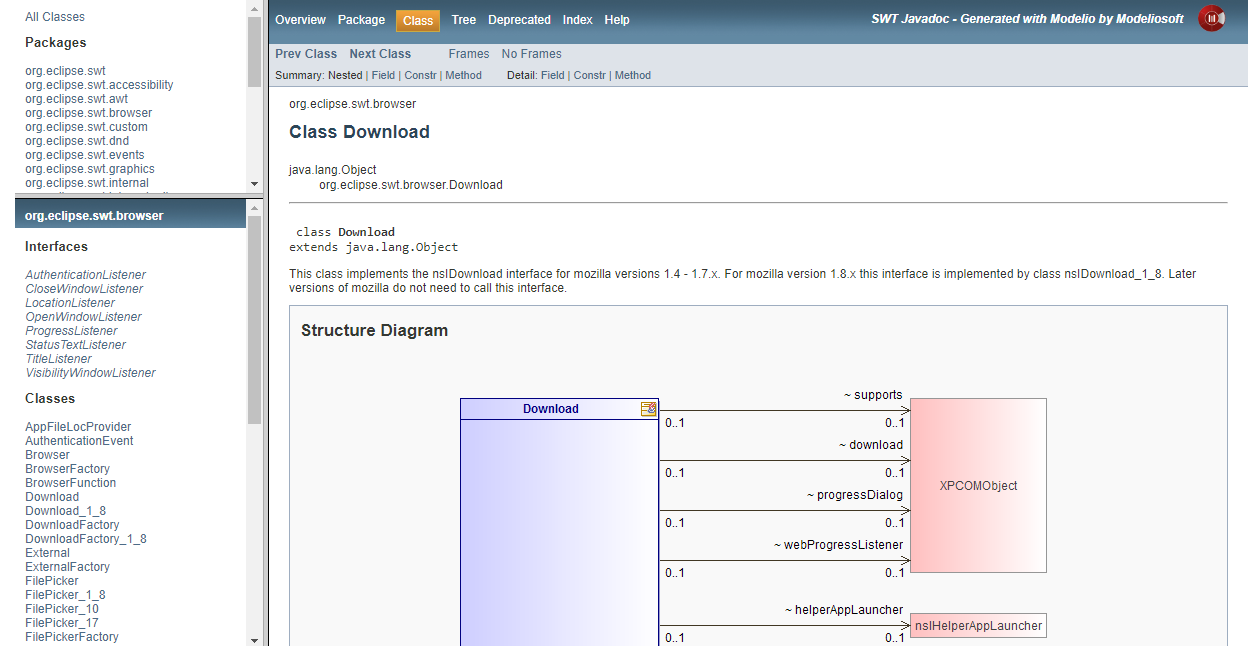The image size is (1248, 646).
Task: Open package org.eclipse.swt
Action: [65, 71]
